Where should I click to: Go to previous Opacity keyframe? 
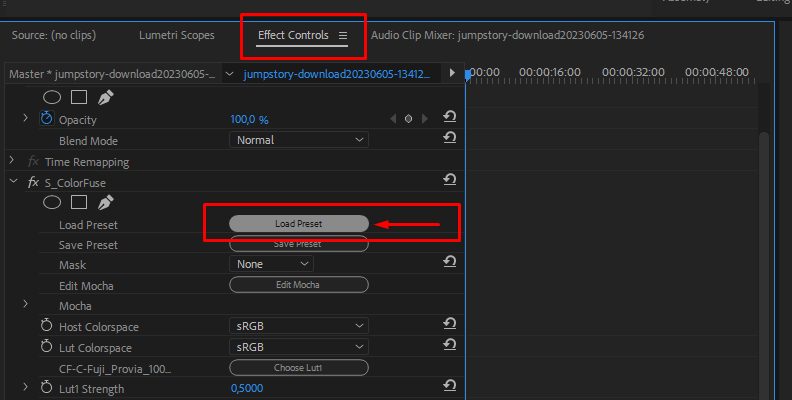tap(393, 119)
